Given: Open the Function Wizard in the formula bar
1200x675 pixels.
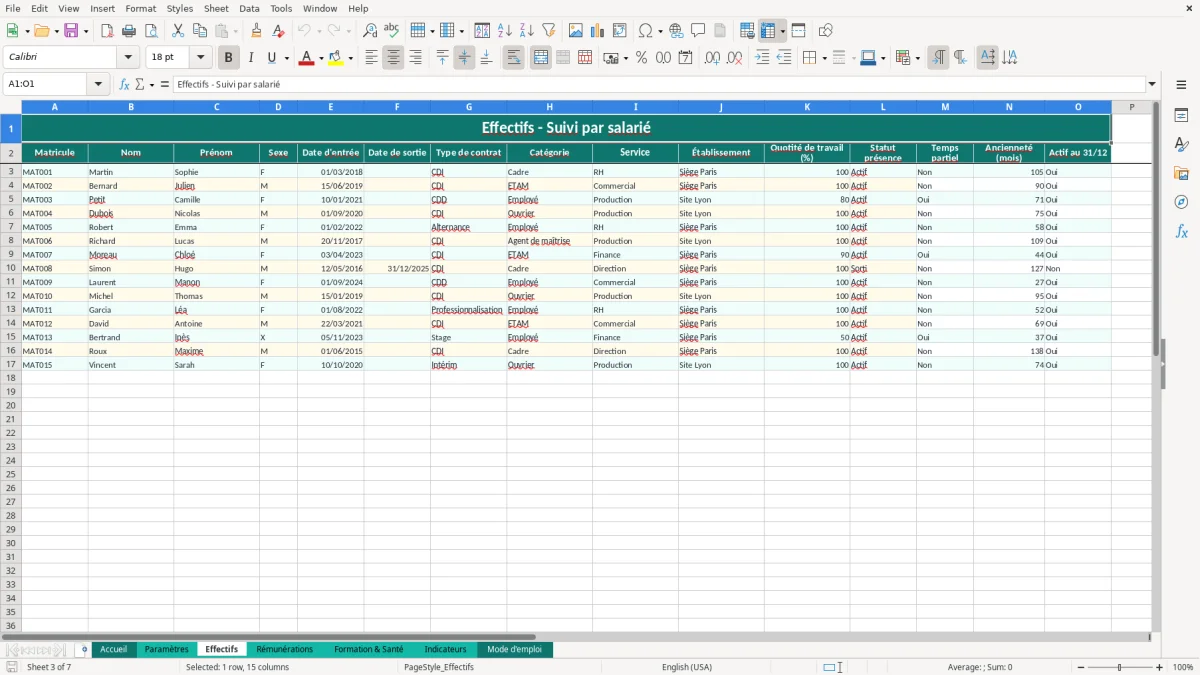Looking at the screenshot, I should 125,85.
